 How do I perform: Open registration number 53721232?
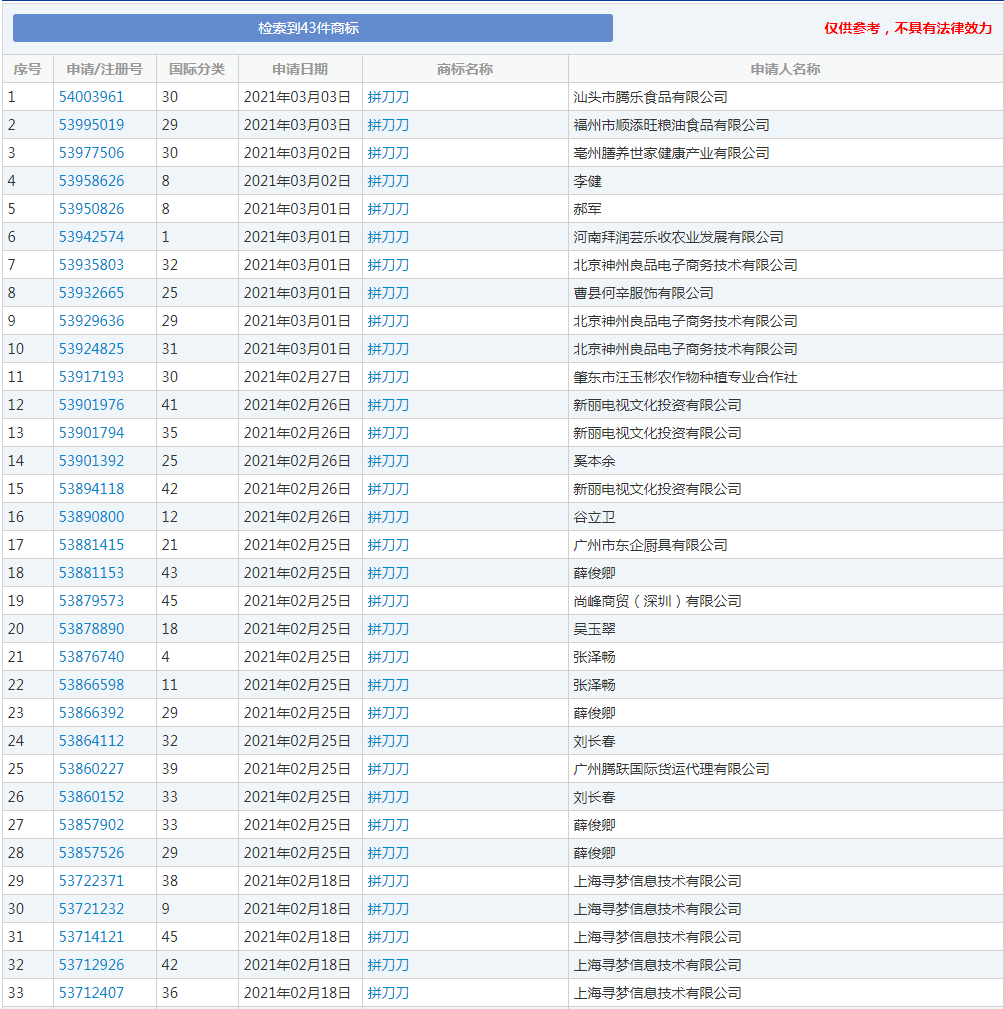point(91,909)
